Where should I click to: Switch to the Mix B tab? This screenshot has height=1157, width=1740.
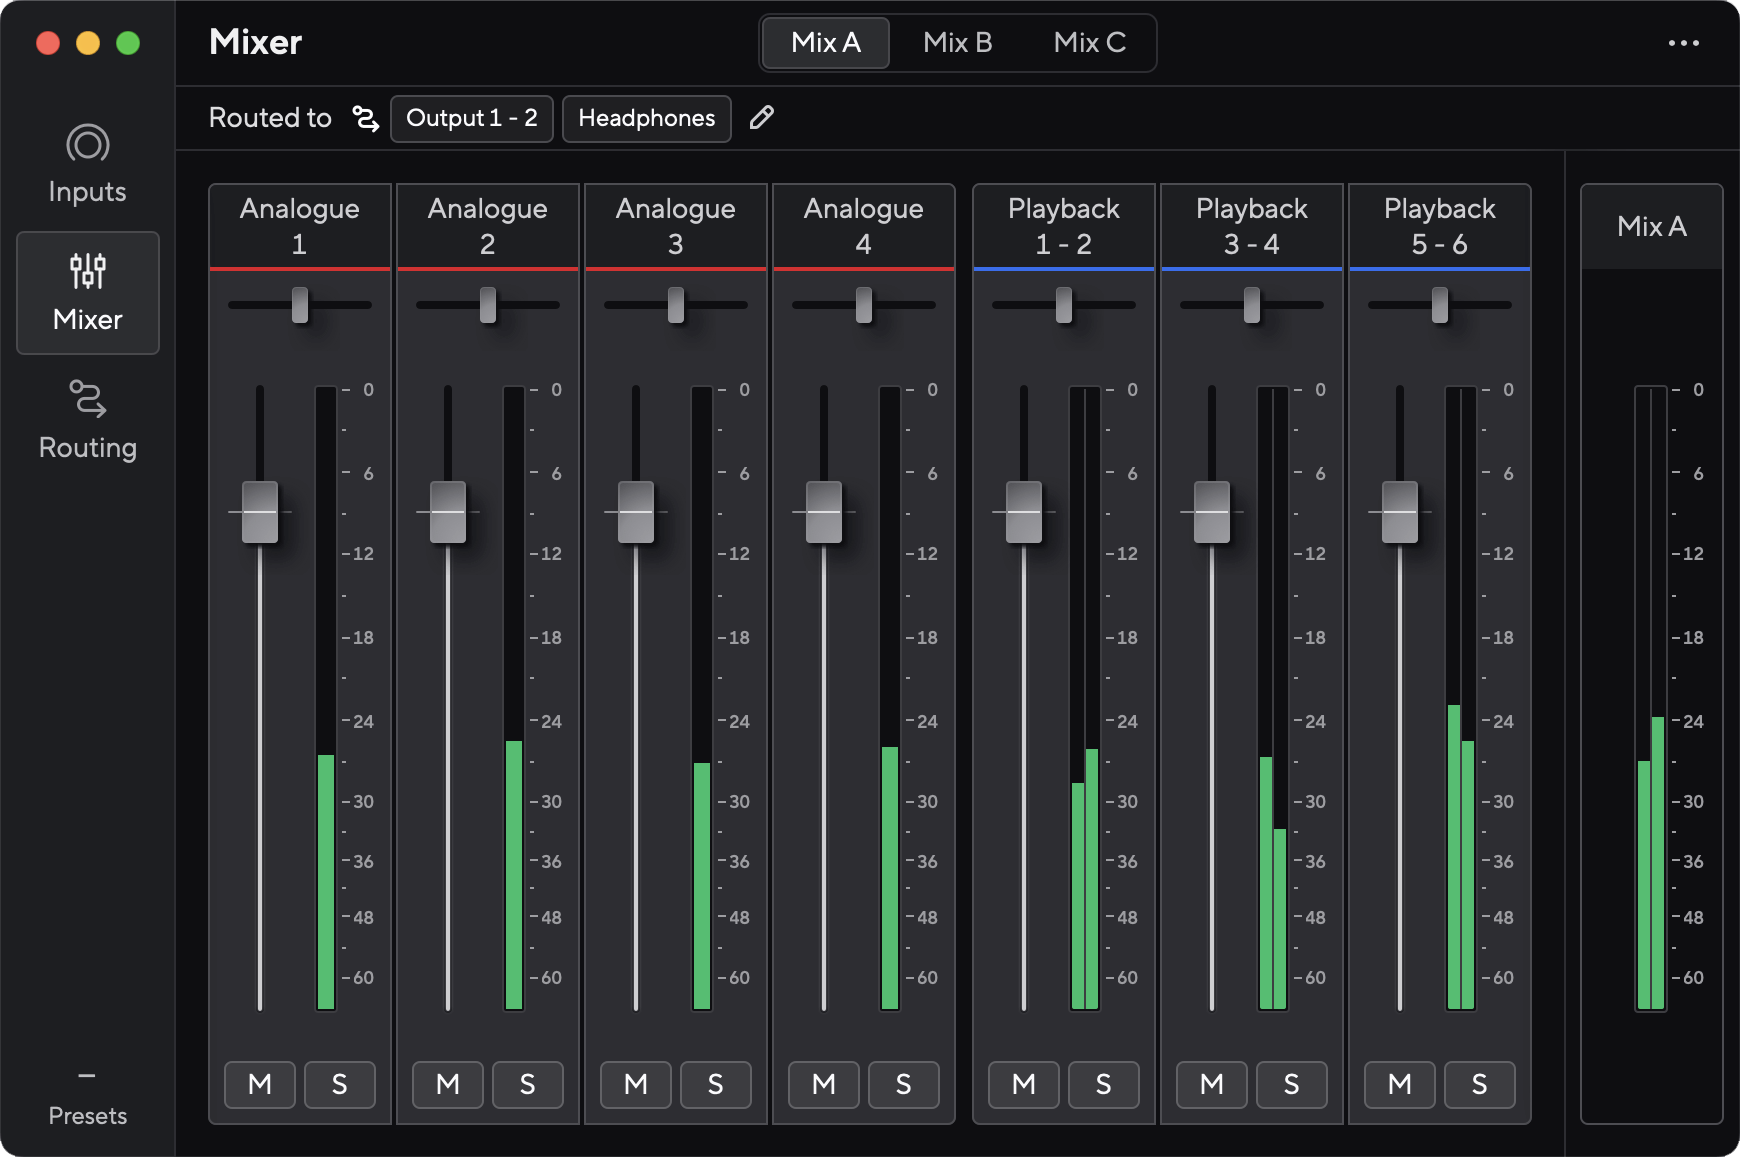pyautogui.click(x=957, y=43)
